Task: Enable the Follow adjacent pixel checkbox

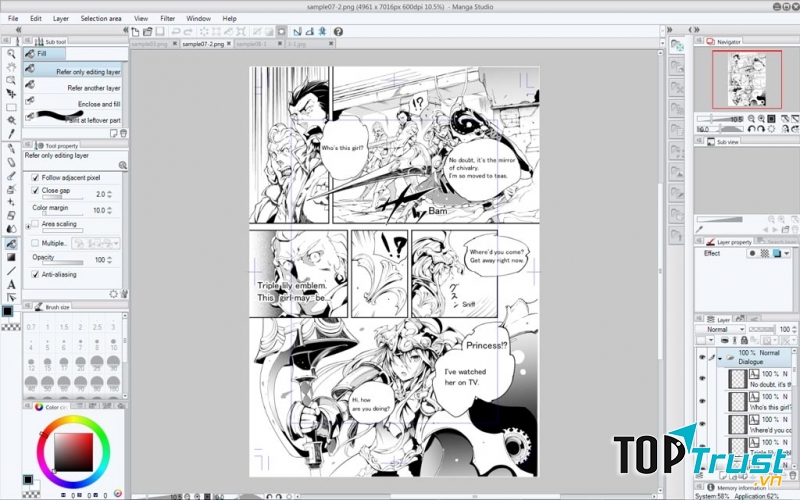Action: coord(35,178)
